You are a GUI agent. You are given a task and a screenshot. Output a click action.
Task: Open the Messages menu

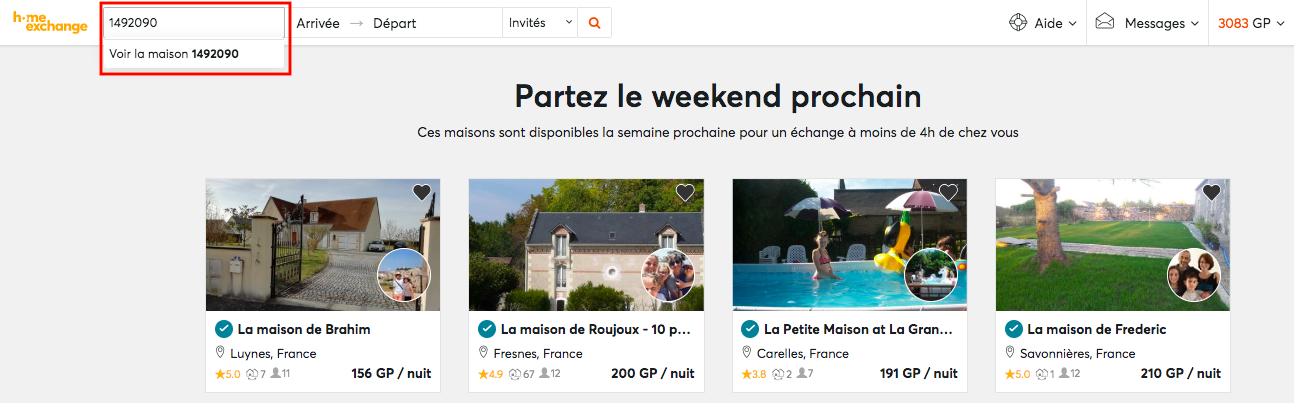pos(1161,23)
